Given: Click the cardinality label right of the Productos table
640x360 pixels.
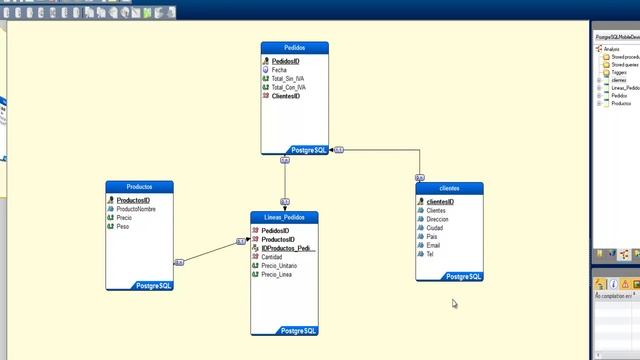Looking at the screenshot, I should (179, 262).
